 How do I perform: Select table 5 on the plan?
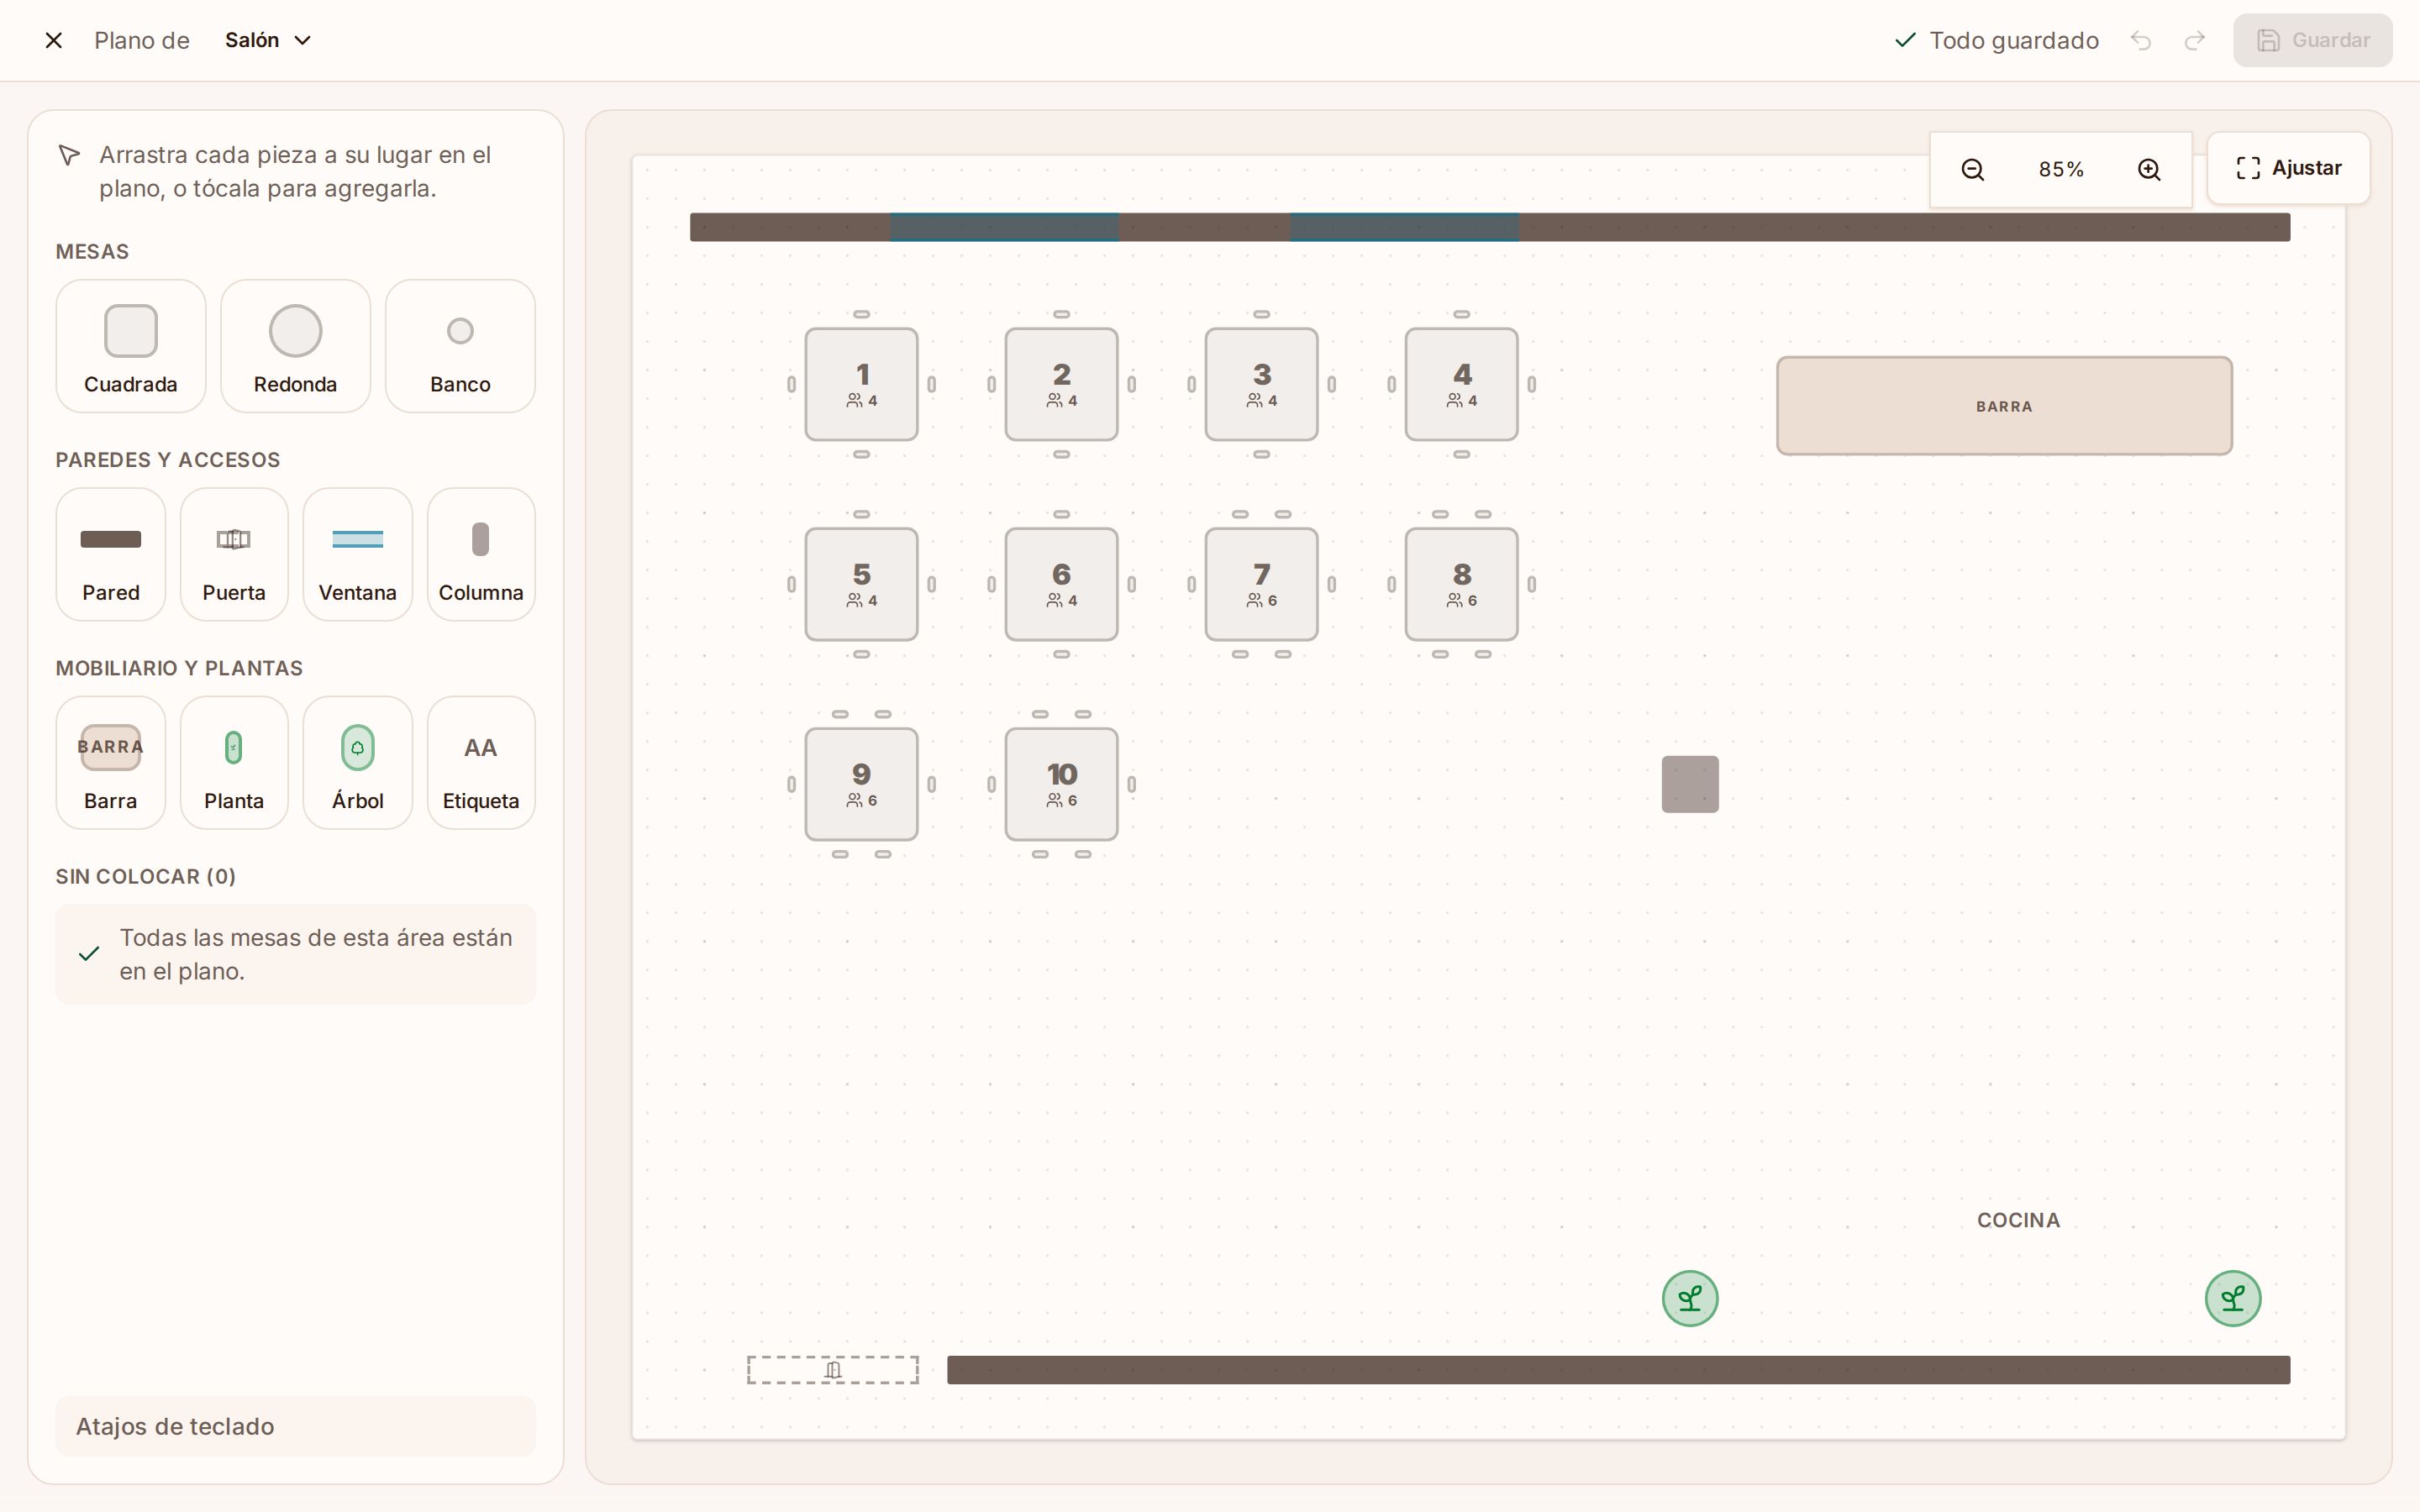click(x=862, y=584)
